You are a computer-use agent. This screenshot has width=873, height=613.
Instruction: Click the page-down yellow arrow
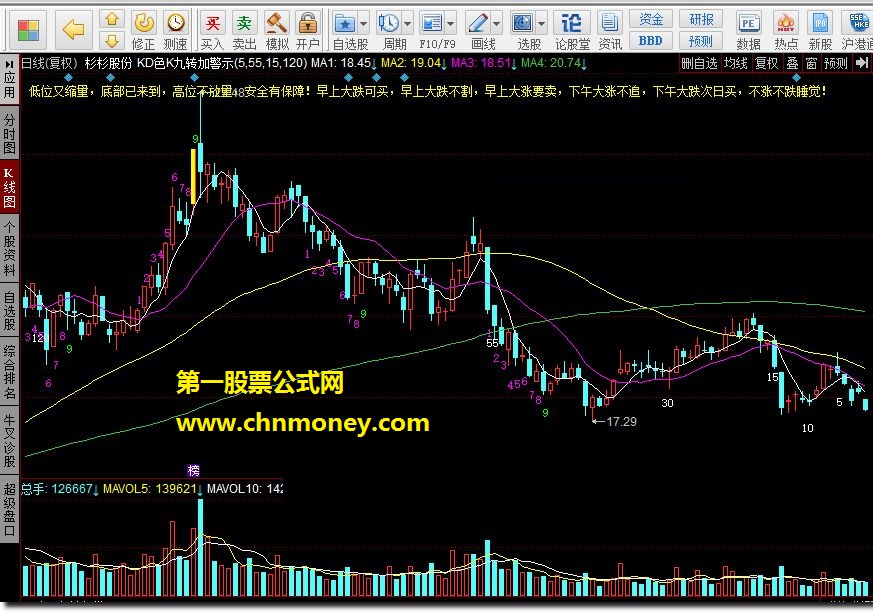point(112,41)
